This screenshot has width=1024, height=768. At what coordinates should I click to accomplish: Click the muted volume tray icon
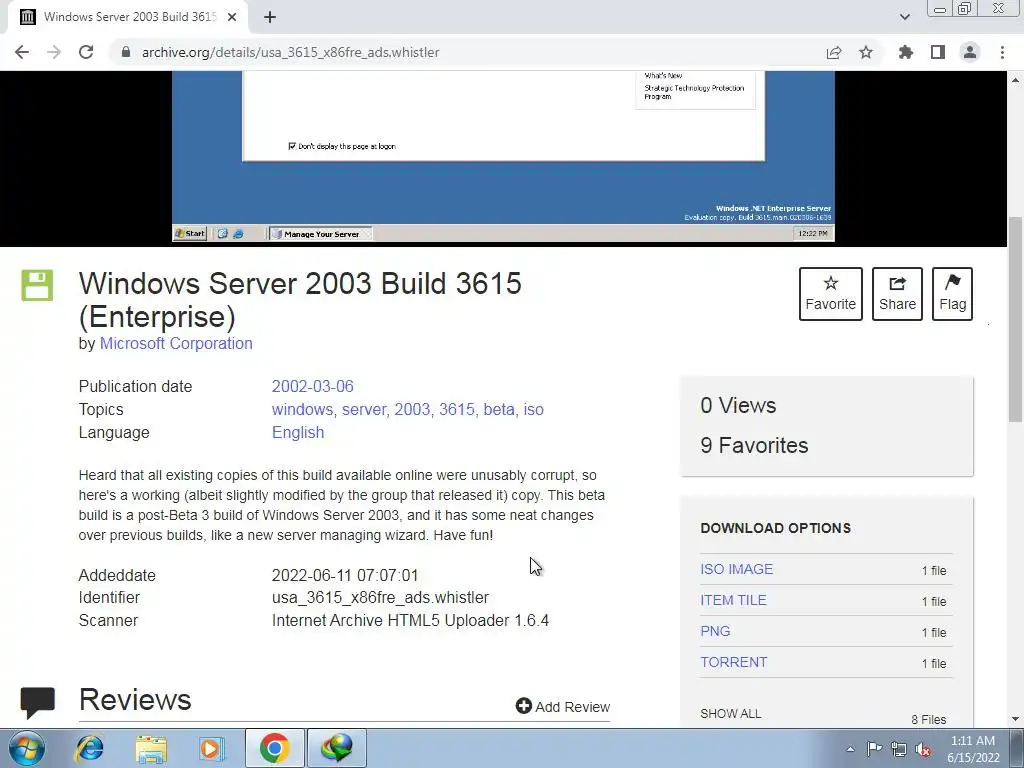coord(923,749)
